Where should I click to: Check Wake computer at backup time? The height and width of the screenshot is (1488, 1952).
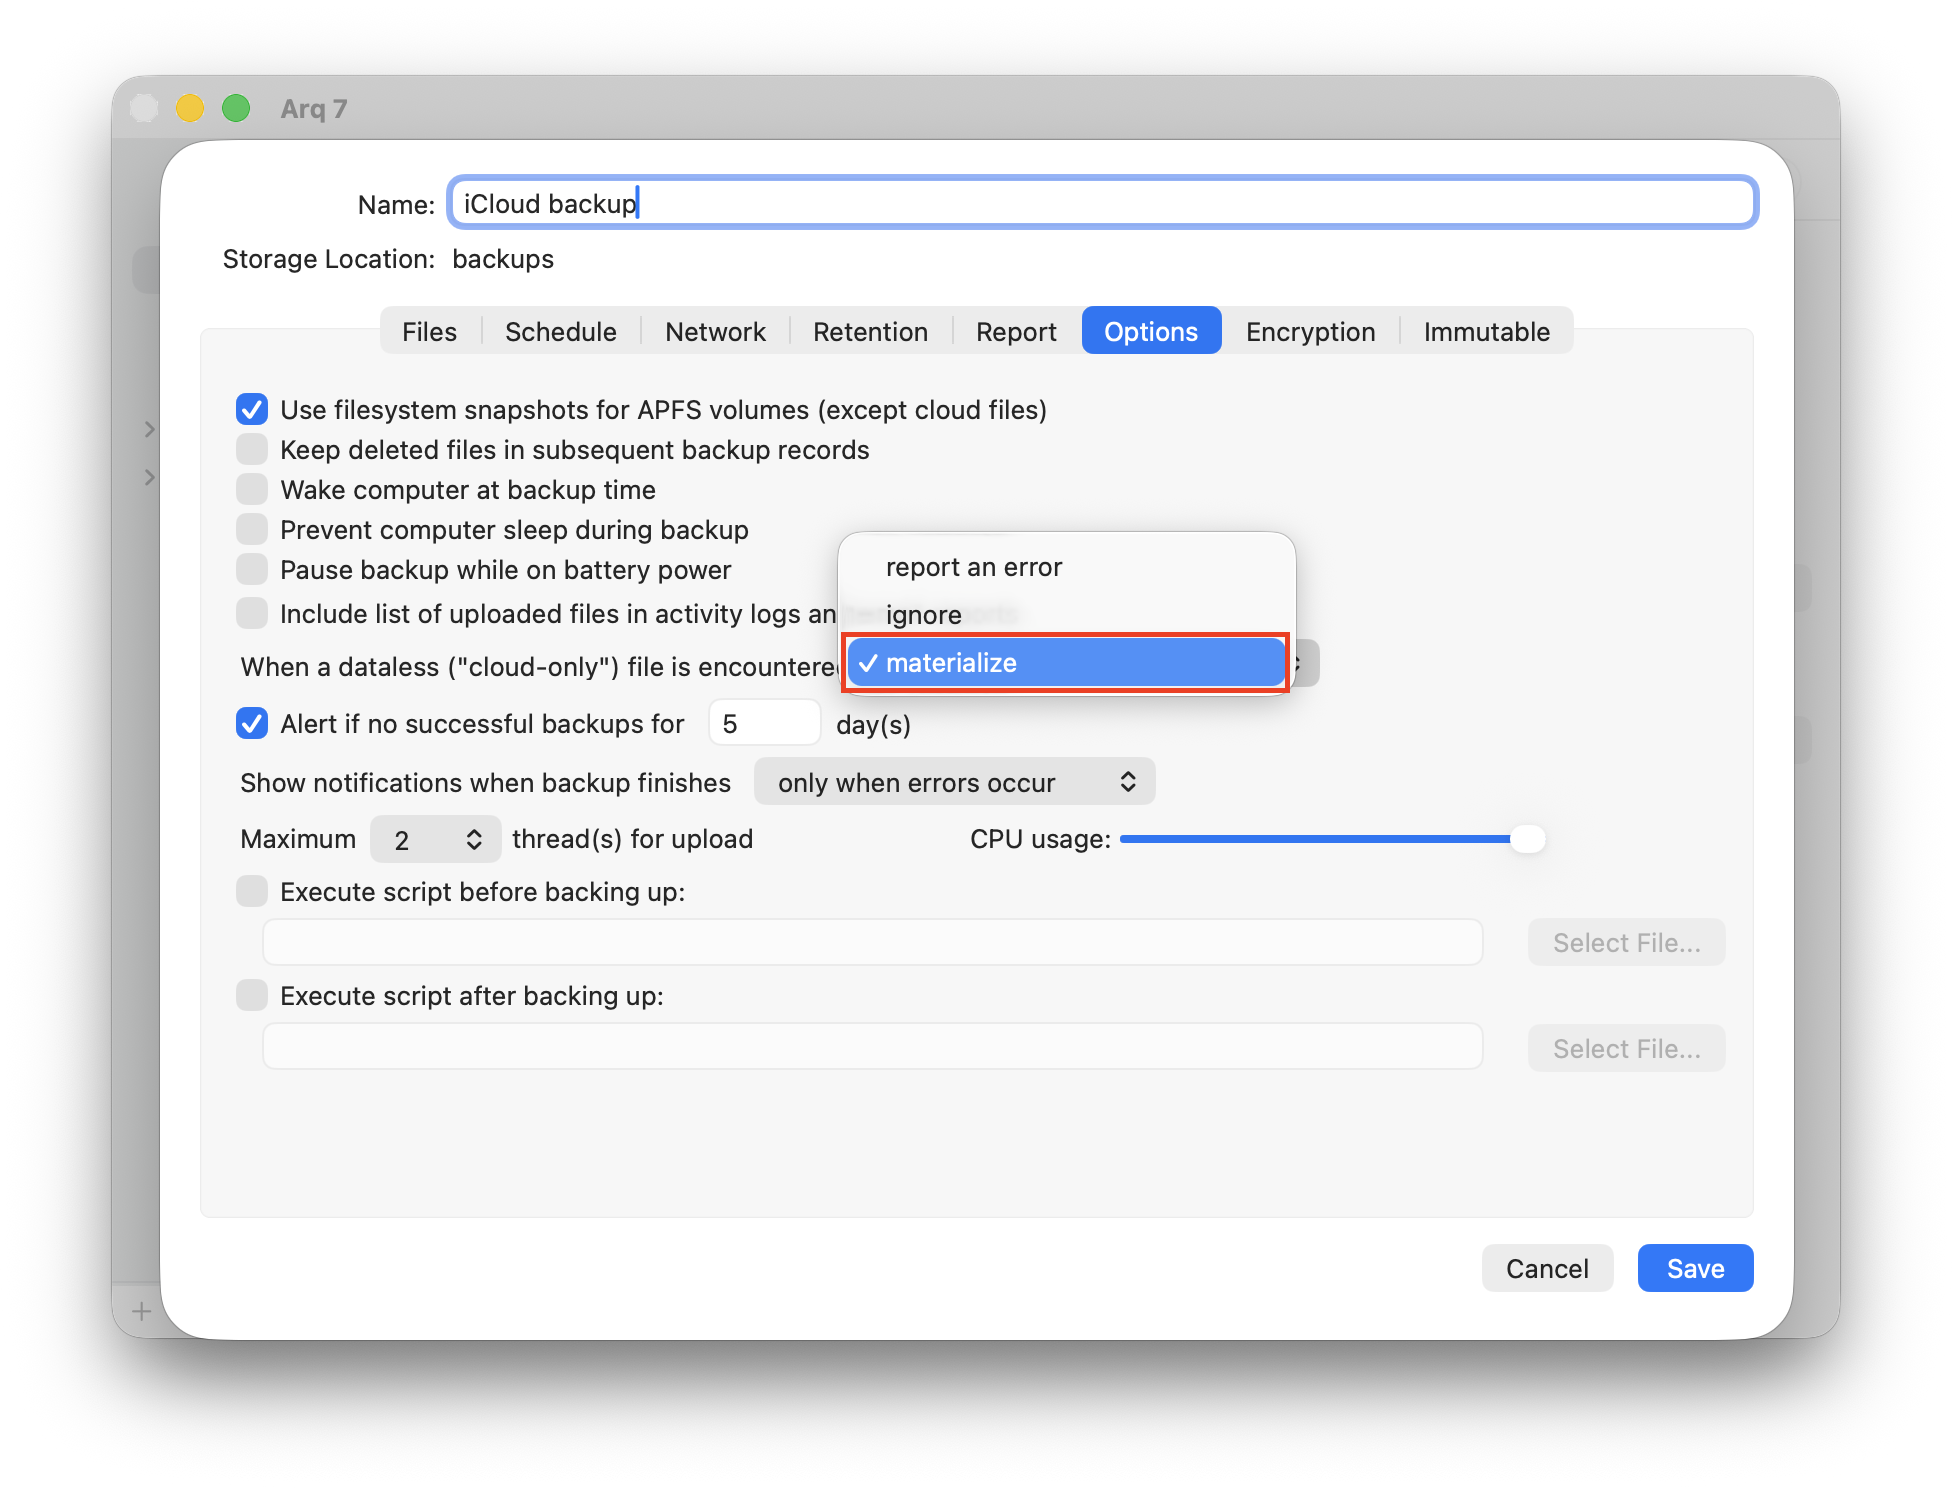[252, 489]
